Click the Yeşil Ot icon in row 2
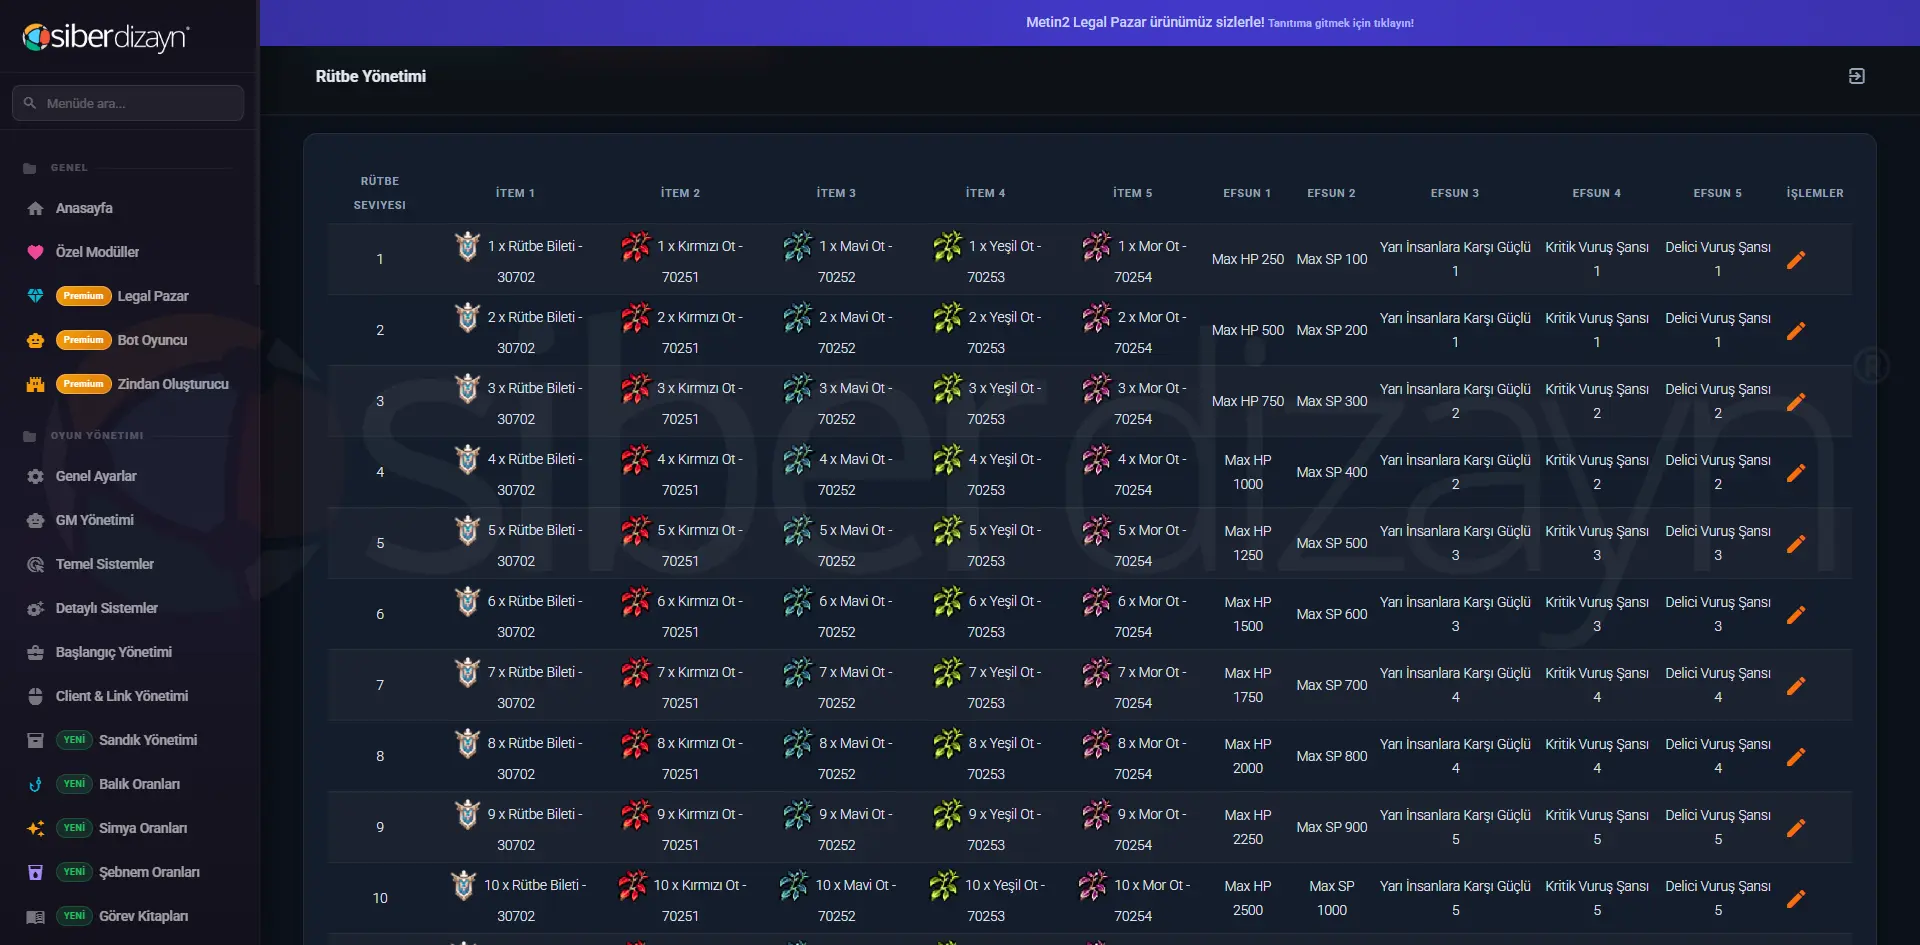This screenshot has height=945, width=1920. pos(947,317)
